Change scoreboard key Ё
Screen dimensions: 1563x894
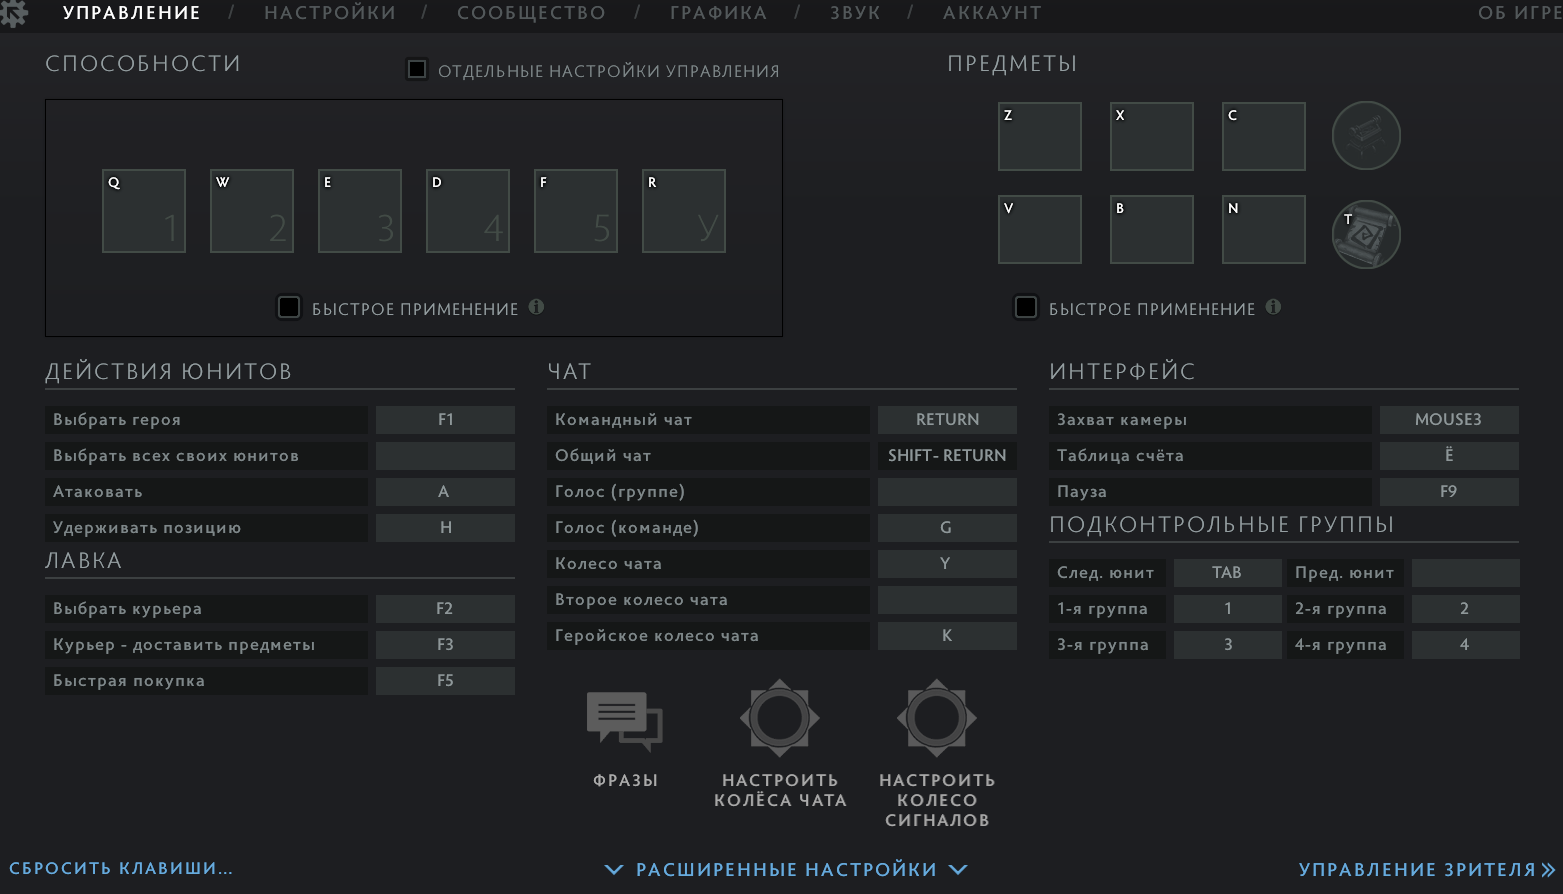pos(1449,456)
